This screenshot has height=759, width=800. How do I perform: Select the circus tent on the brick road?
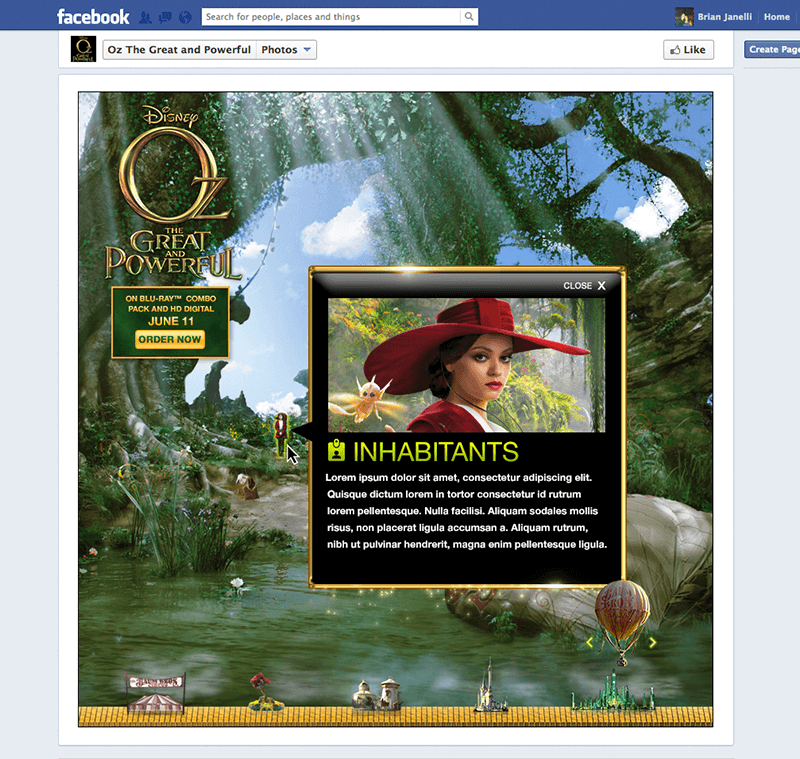(156, 692)
